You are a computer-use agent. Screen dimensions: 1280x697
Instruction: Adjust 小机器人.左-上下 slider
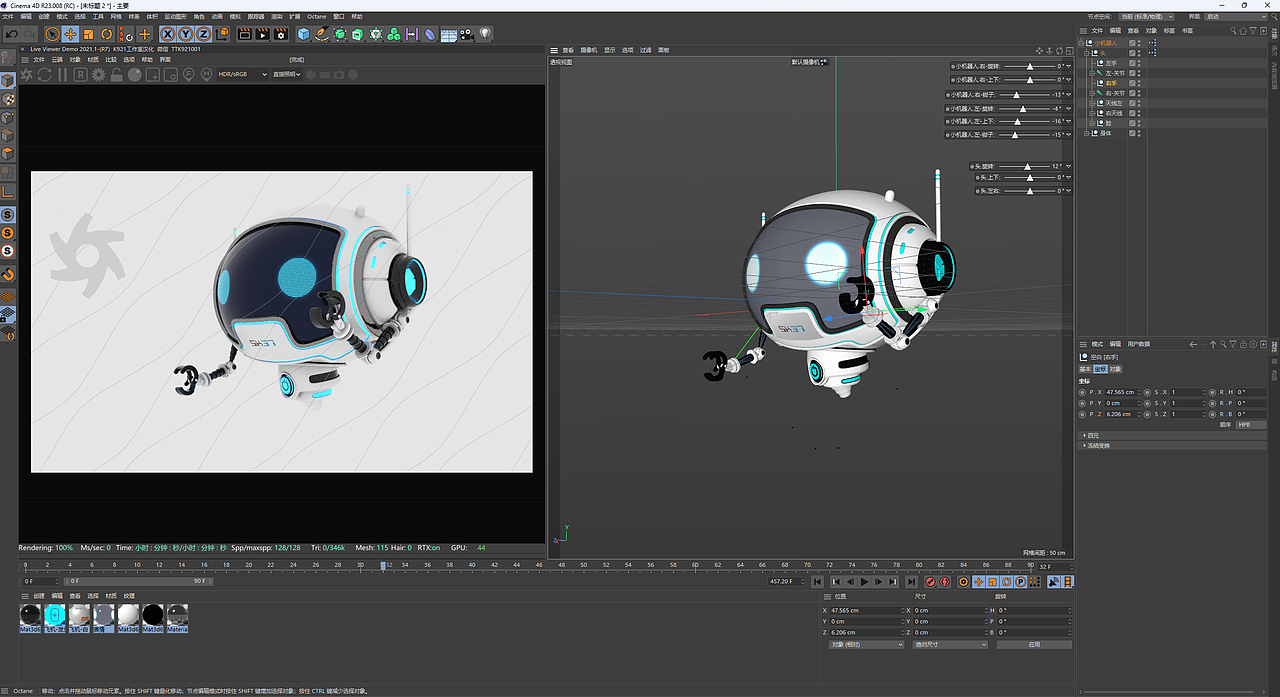coord(1022,121)
